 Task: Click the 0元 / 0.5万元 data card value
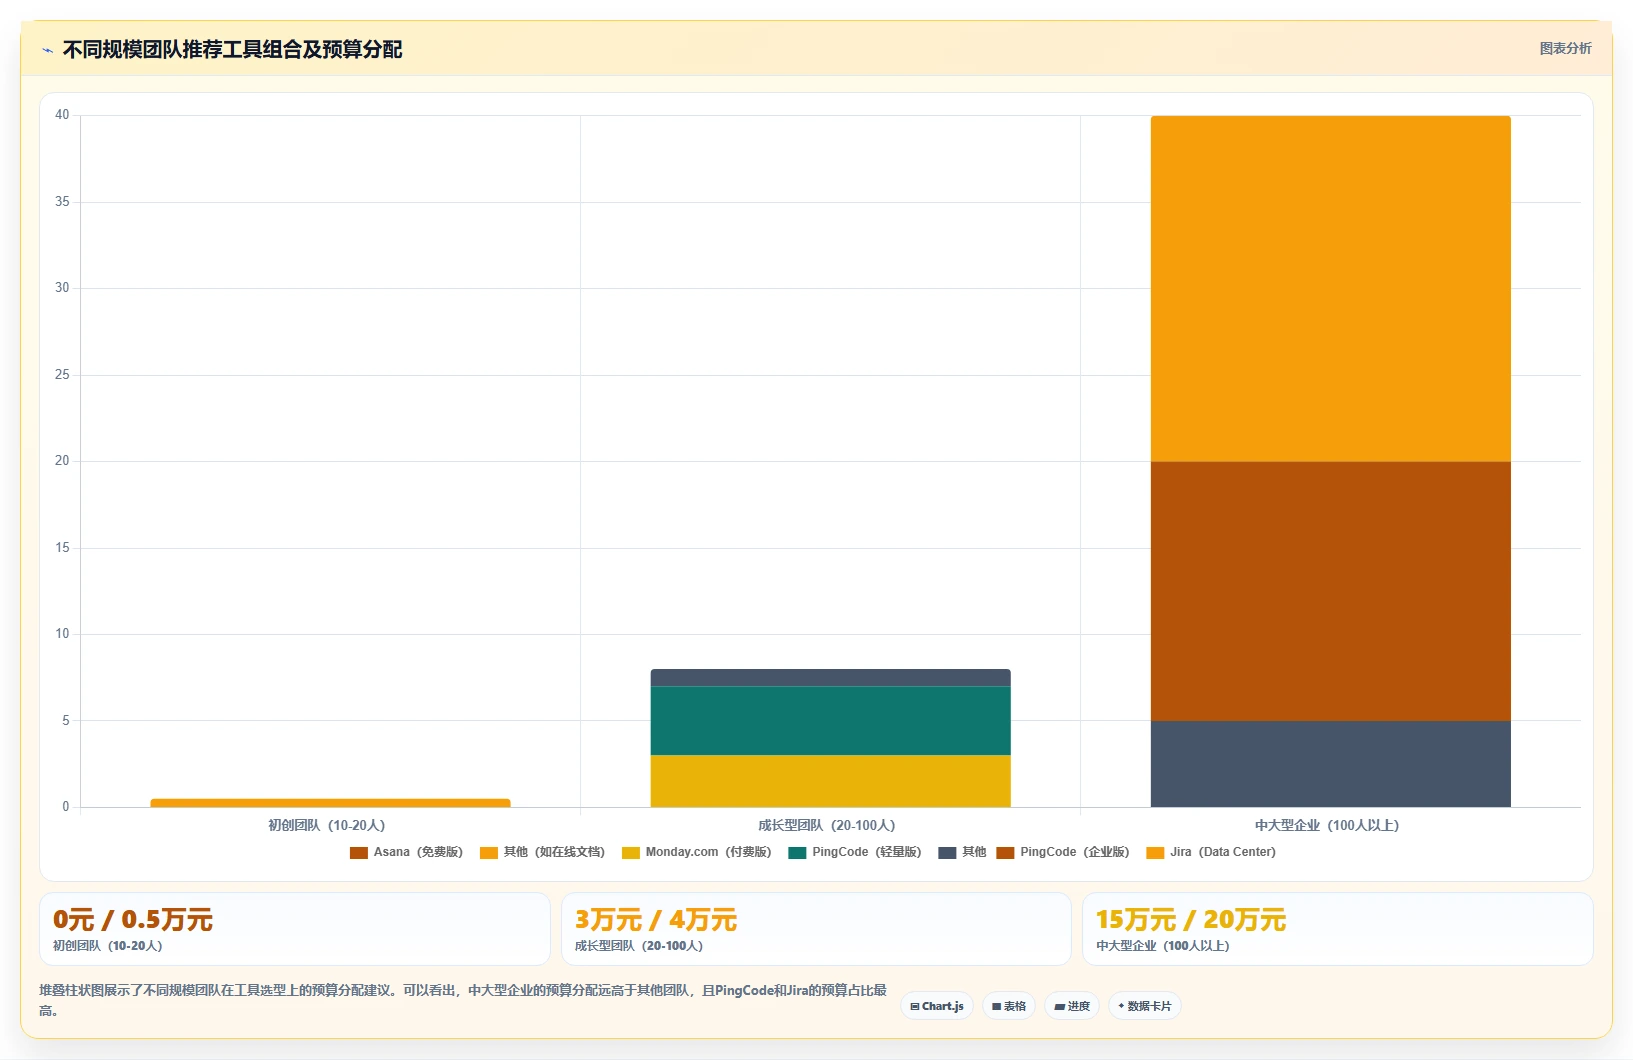(133, 920)
